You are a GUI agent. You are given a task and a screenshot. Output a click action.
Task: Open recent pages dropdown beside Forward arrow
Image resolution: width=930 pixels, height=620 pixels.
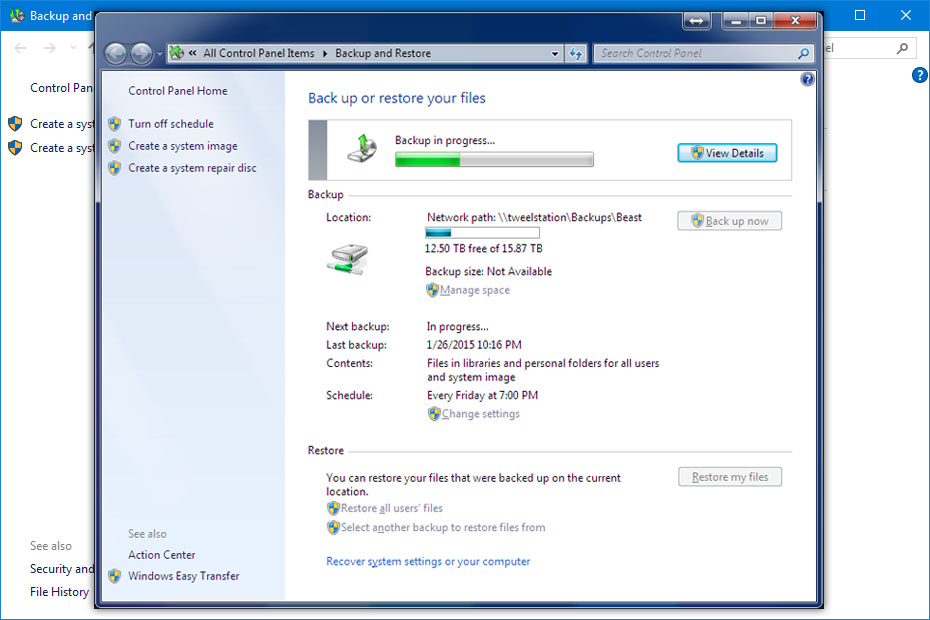pos(159,54)
